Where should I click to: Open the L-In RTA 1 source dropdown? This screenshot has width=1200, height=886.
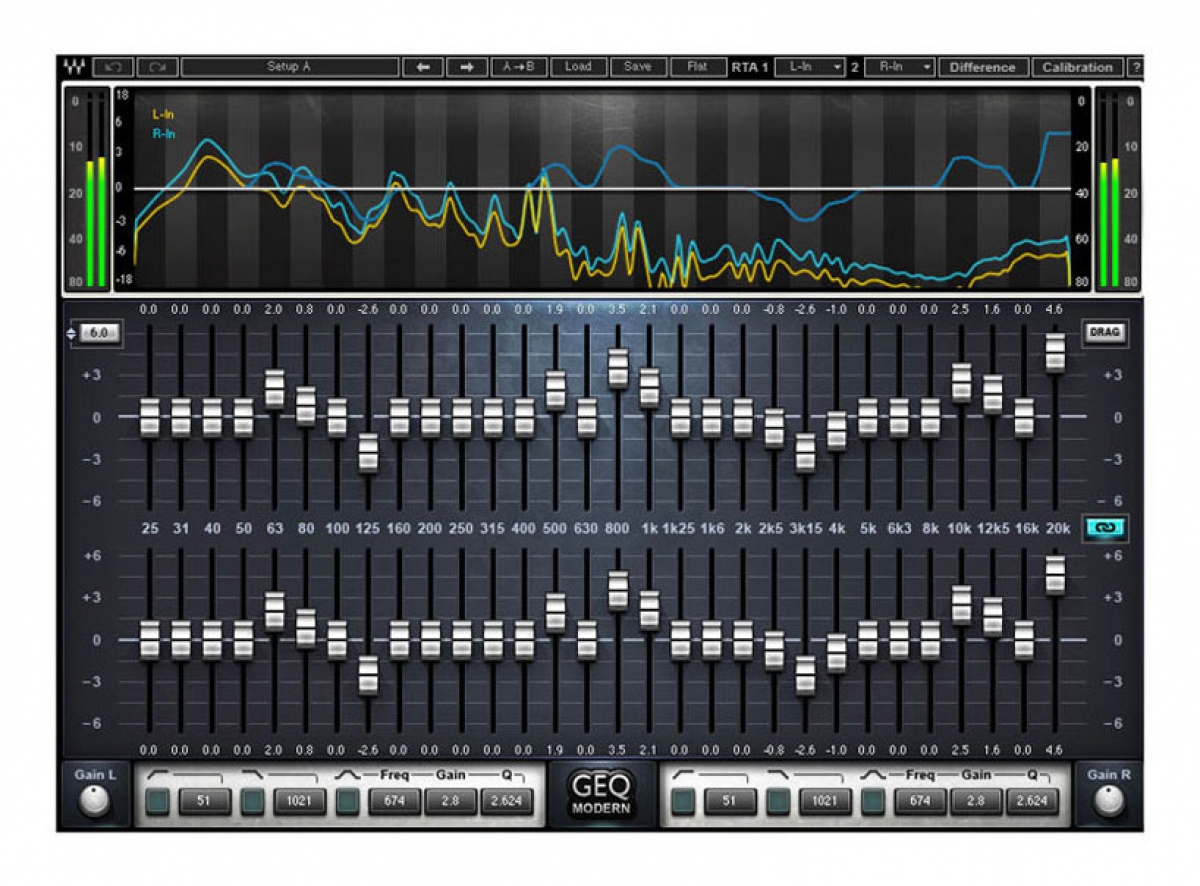810,67
